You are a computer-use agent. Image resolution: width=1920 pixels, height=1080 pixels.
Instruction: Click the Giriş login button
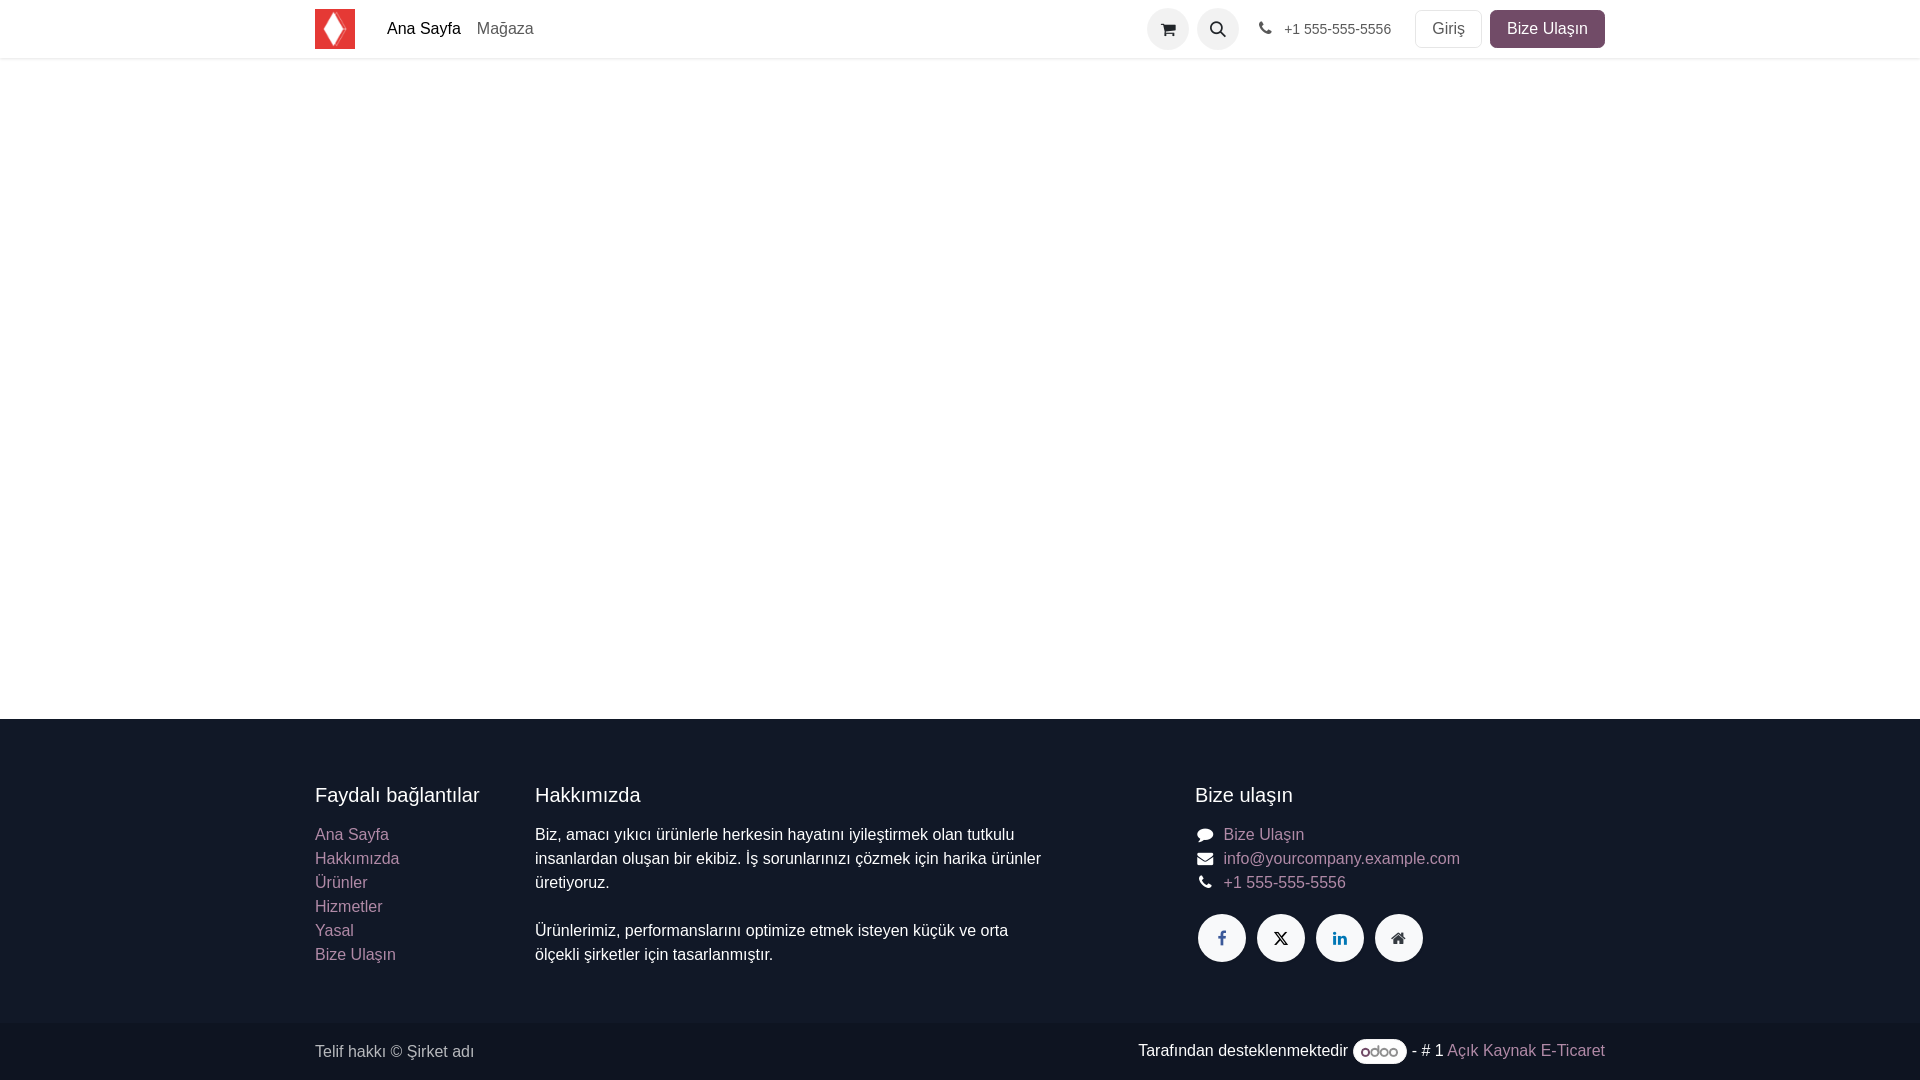1448,29
